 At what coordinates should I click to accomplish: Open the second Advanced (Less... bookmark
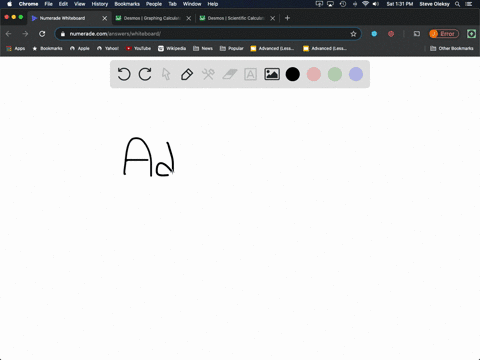pyautogui.click(x=325, y=48)
